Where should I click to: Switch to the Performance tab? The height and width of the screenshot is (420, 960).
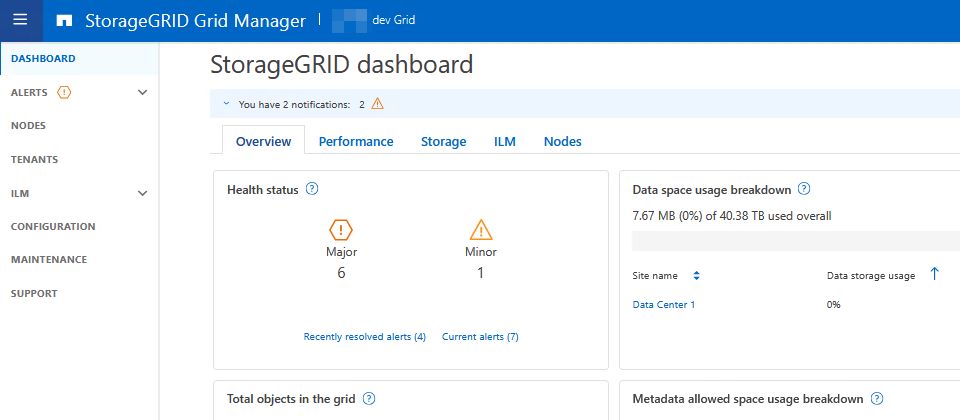(x=356, y=141)
